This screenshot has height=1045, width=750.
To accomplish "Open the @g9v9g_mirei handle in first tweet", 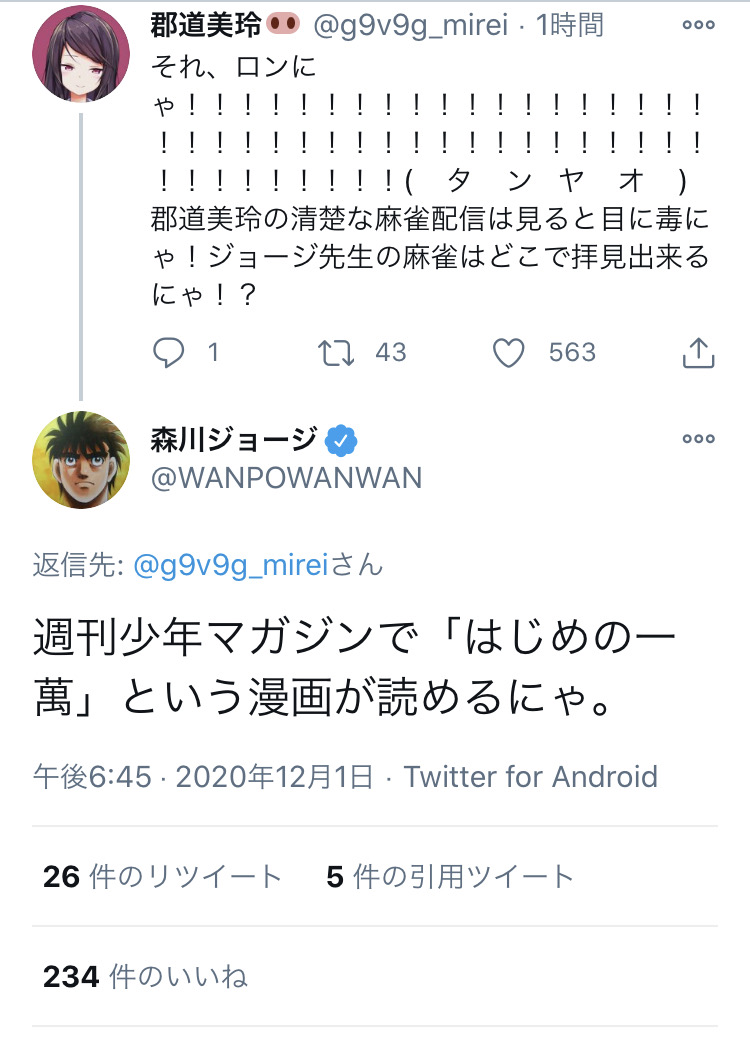I will (410, 25).
